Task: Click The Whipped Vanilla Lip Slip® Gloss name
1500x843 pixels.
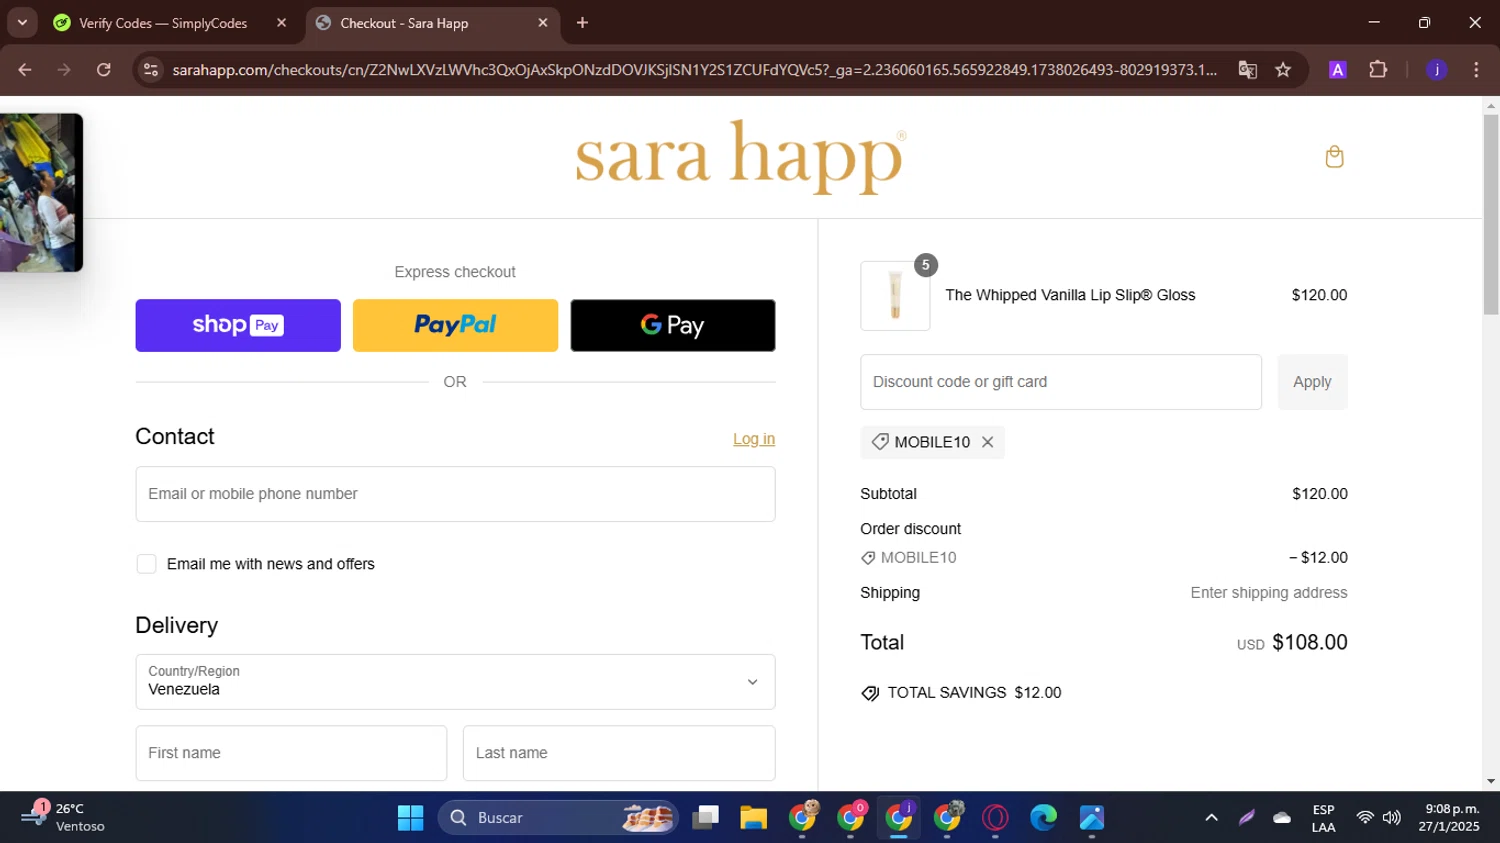Action: coord(1070,295)
